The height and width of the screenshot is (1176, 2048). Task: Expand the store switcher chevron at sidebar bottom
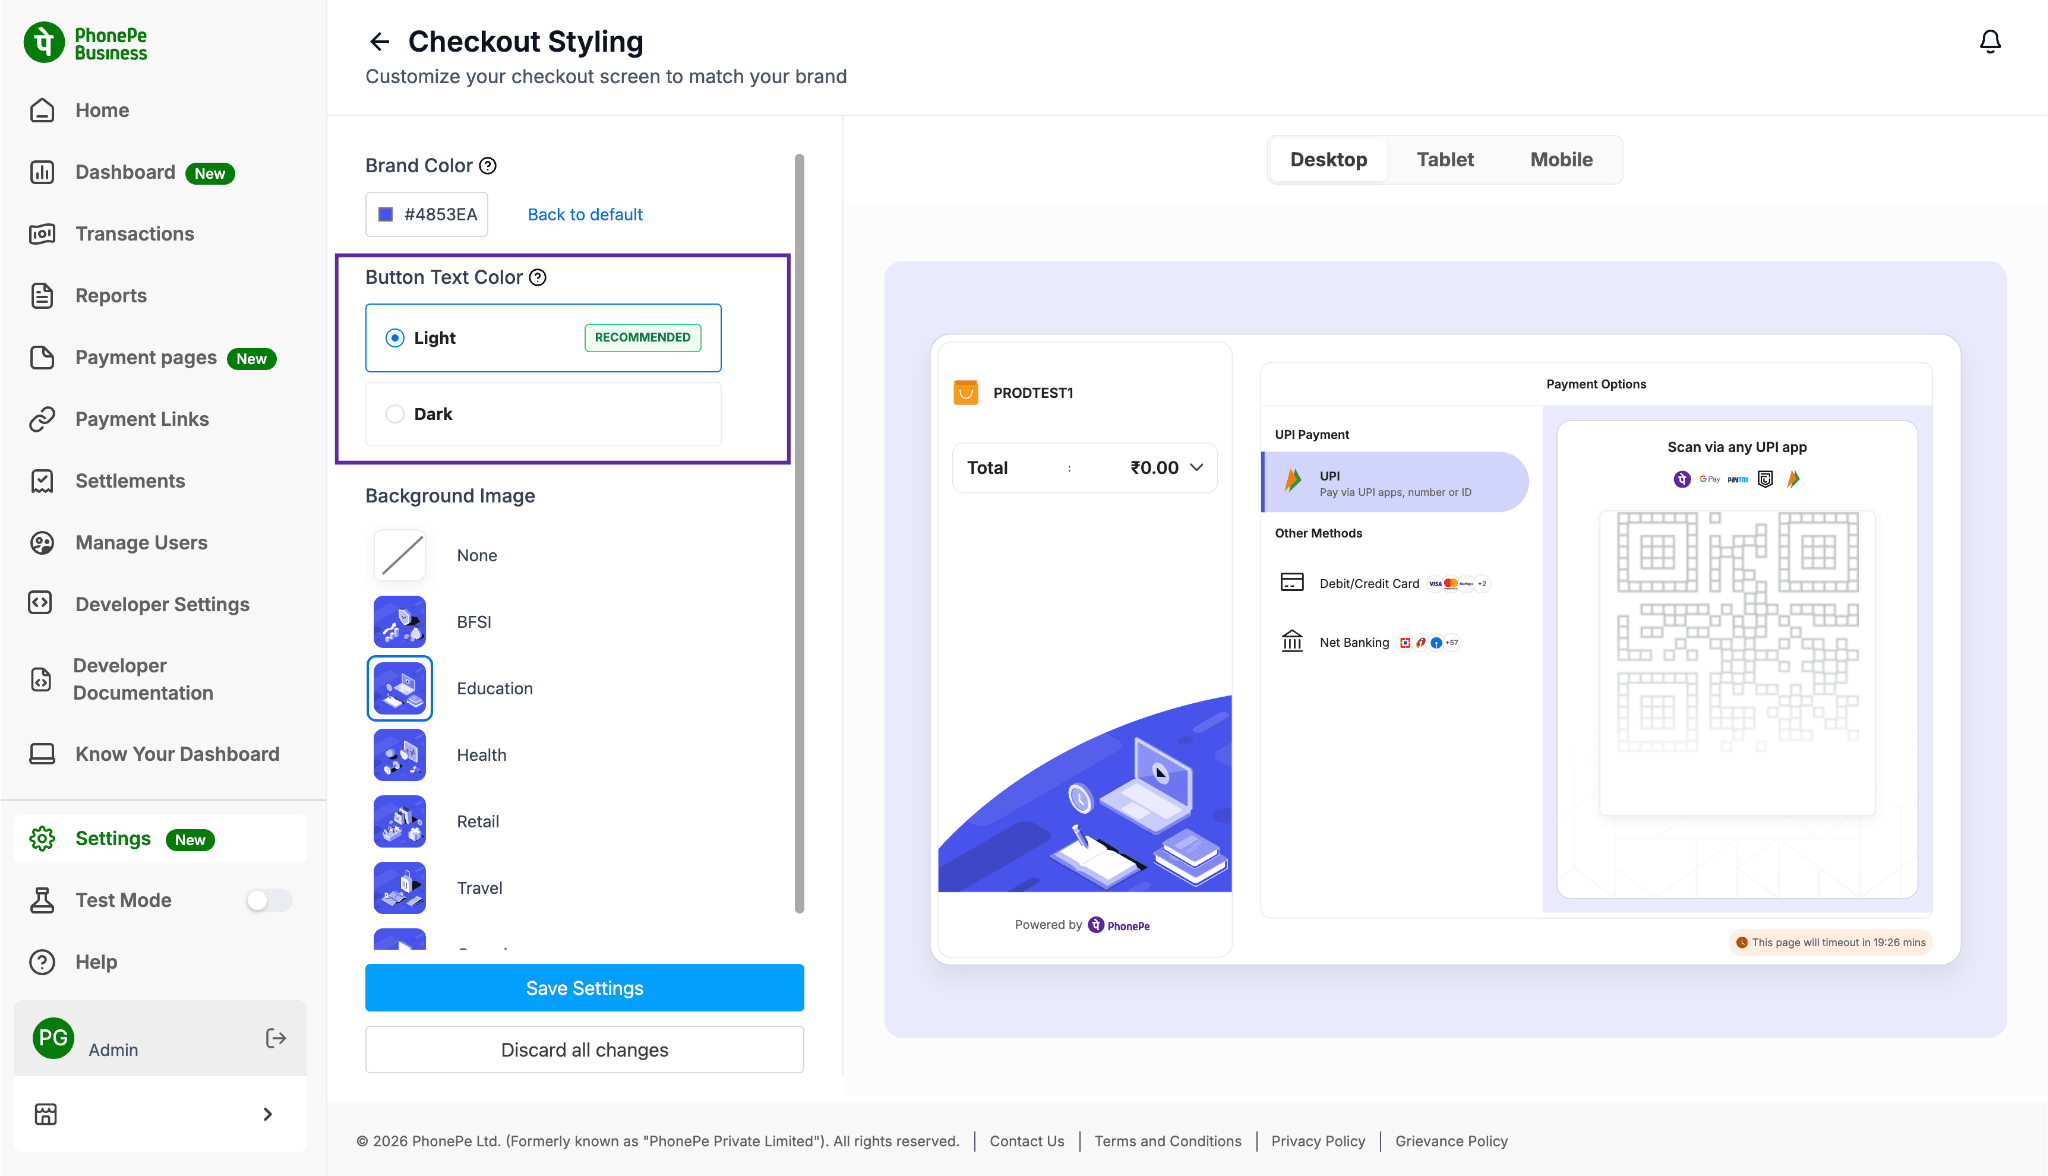point(267,1114)
